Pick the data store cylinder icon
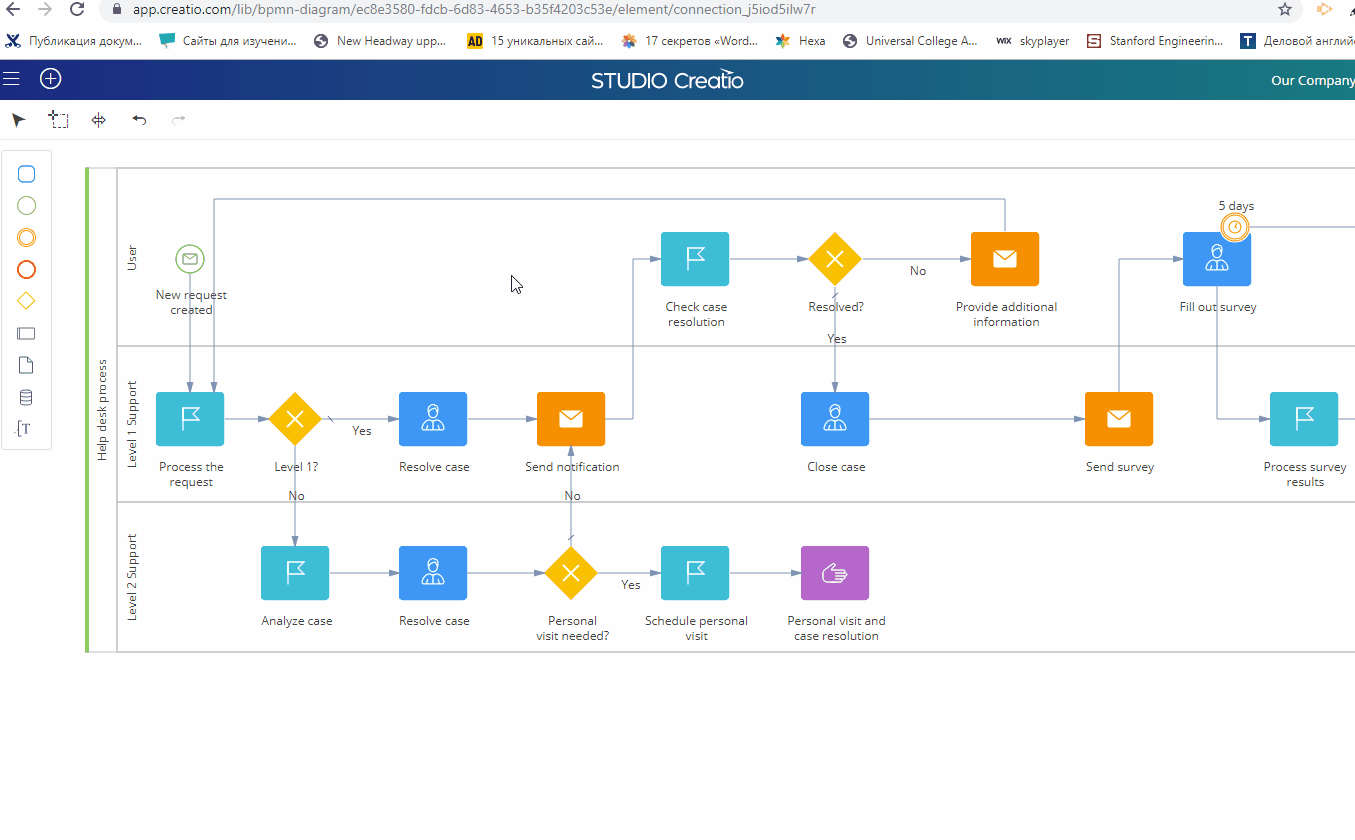1355x840 pixels. 27,398
